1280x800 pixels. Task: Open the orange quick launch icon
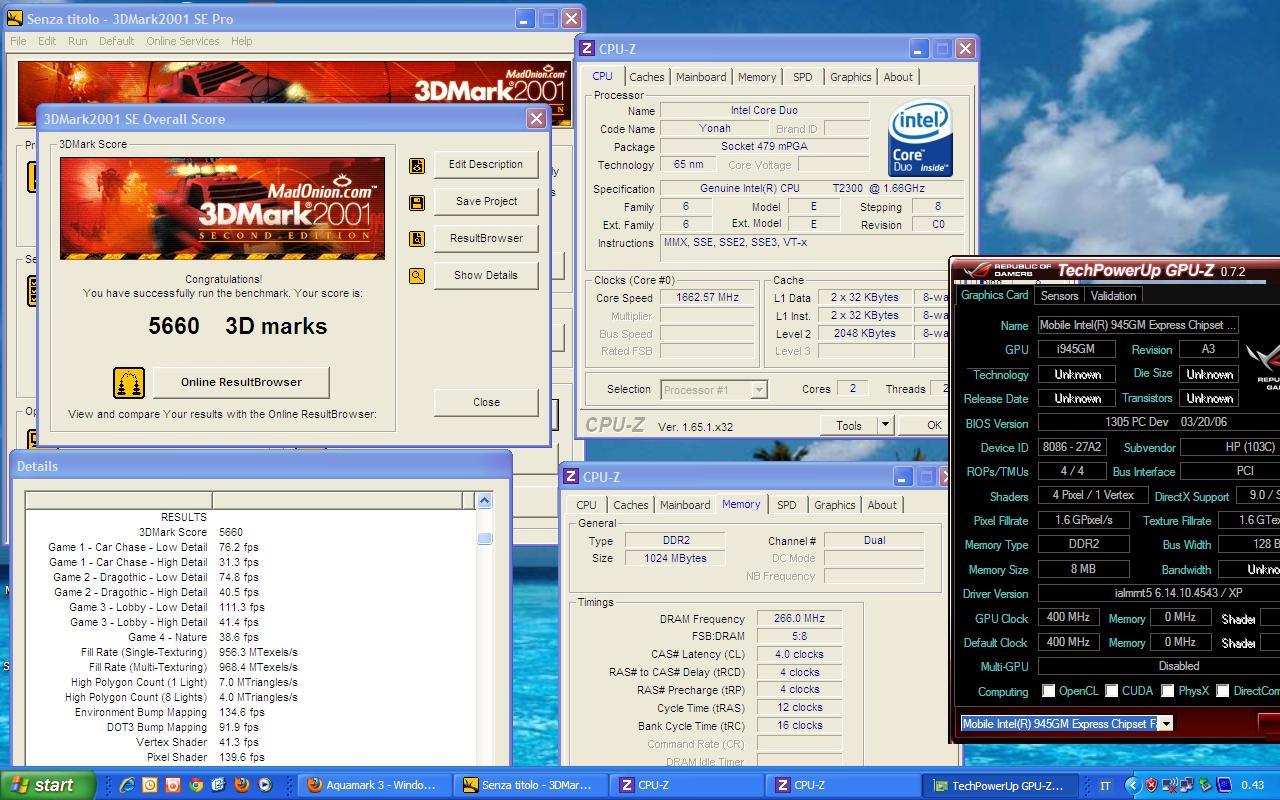(x=173, y=785)
